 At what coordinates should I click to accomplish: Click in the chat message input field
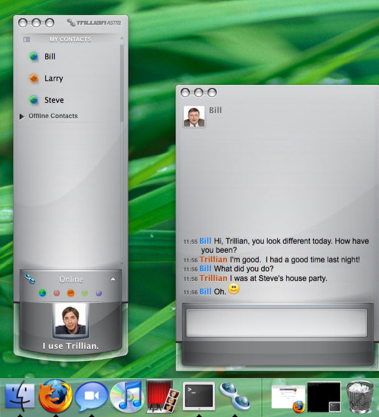click(x=276, y=323)
